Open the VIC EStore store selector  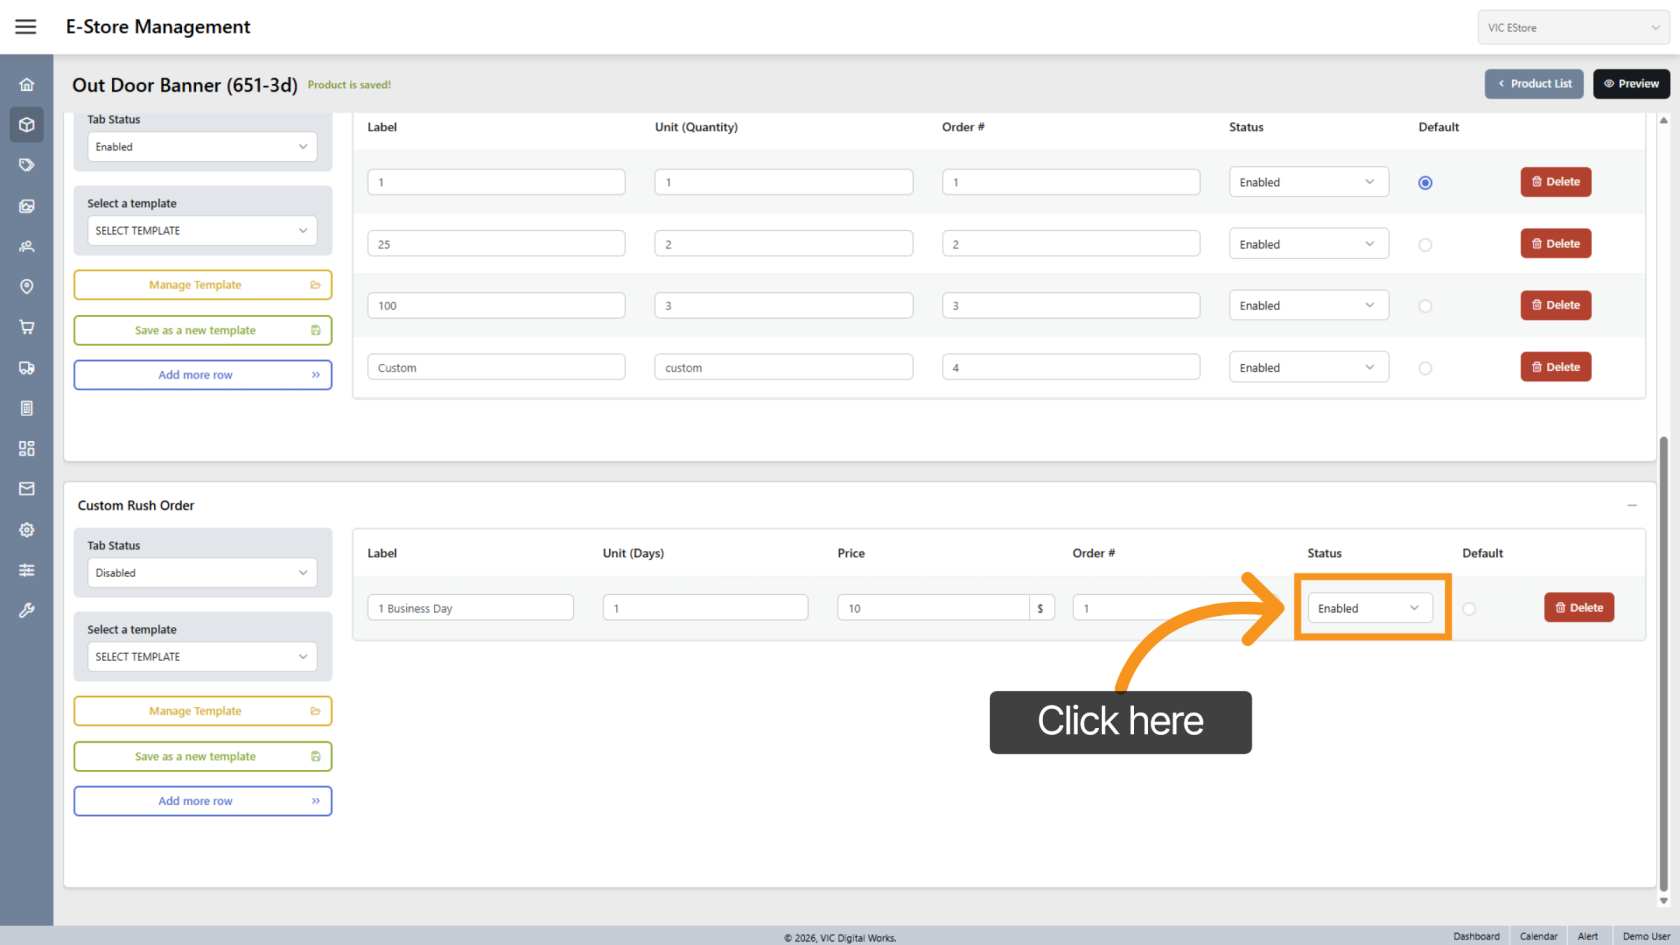click(1572, 28)
